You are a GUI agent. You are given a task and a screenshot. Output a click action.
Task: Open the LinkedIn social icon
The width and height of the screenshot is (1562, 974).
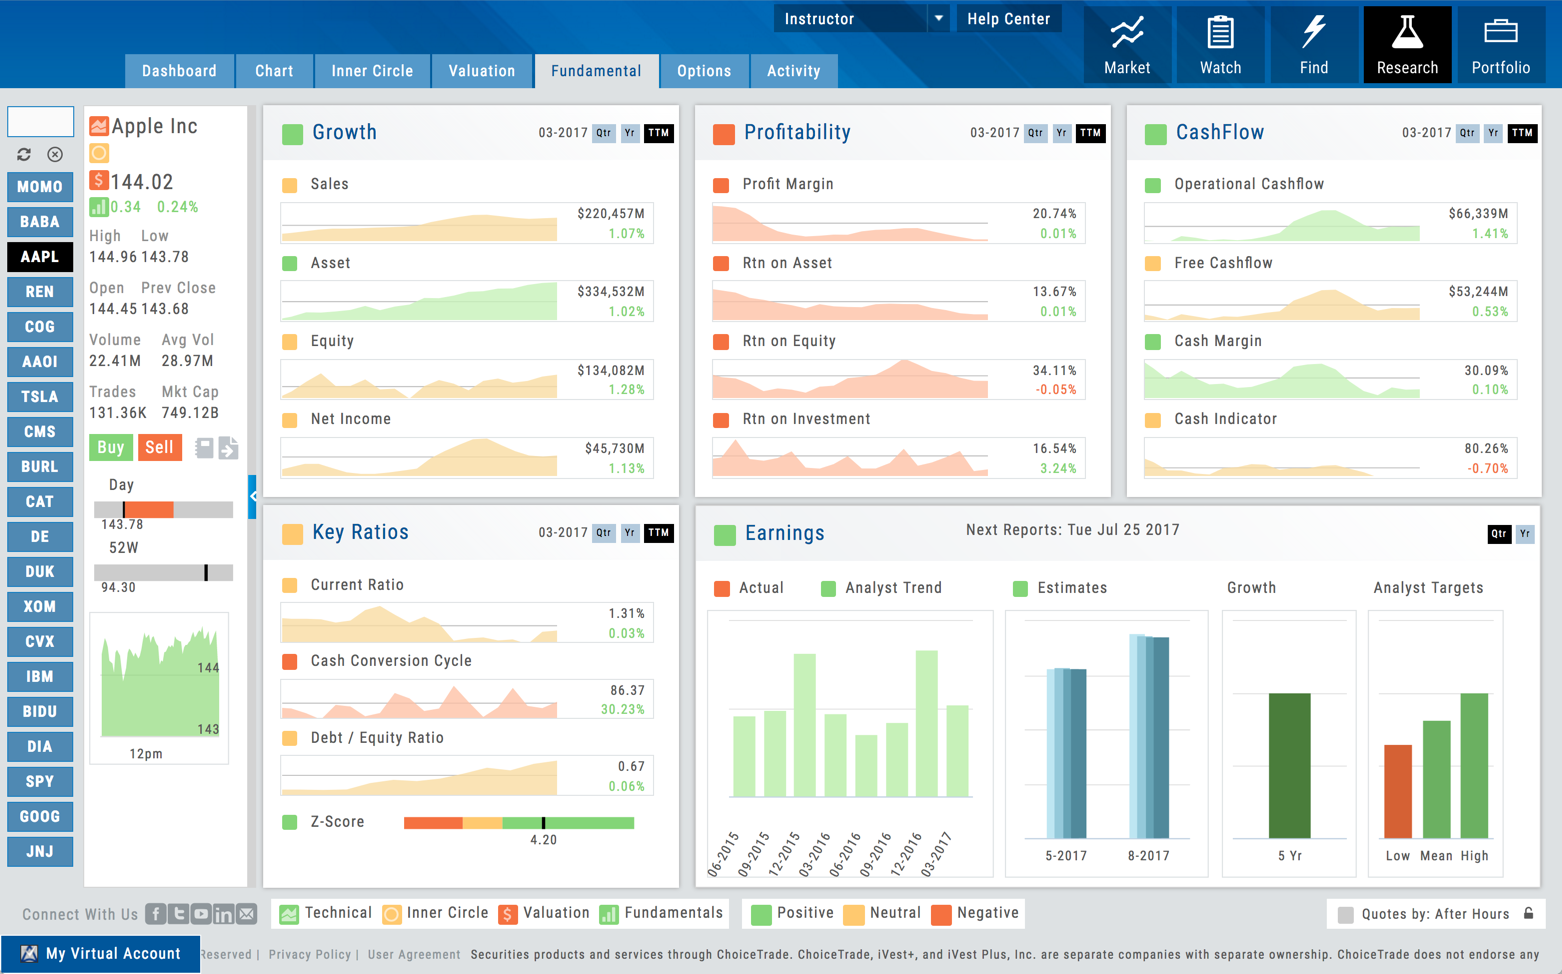pyautogui.click(x=224, y=914)
